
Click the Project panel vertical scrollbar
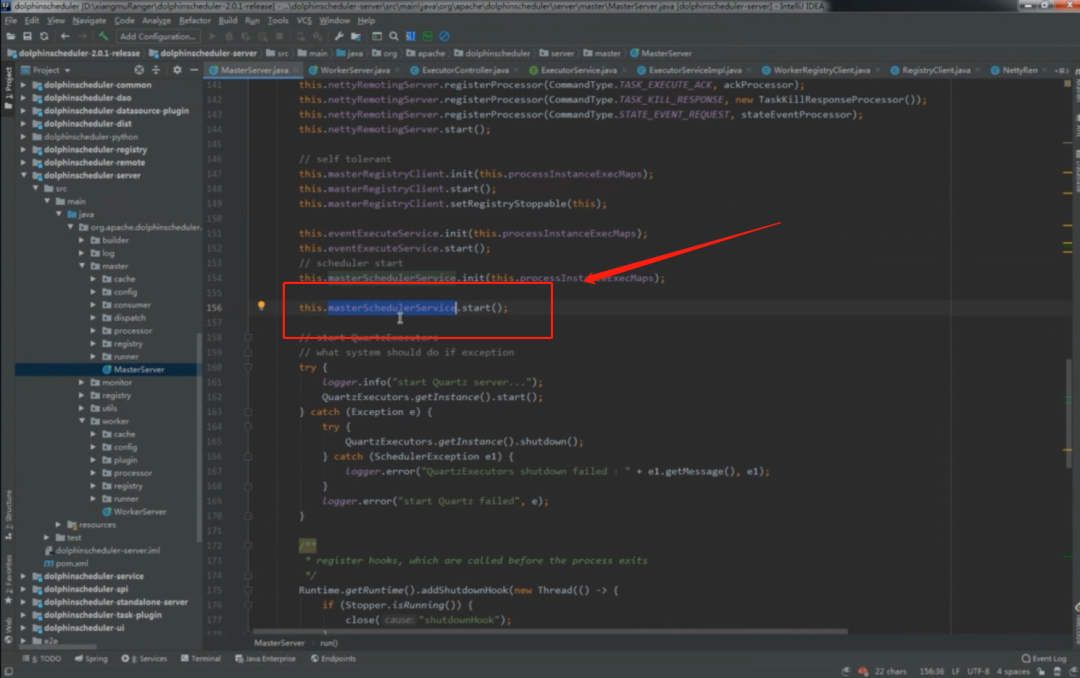pyautogui.click(x=199, y=438)
